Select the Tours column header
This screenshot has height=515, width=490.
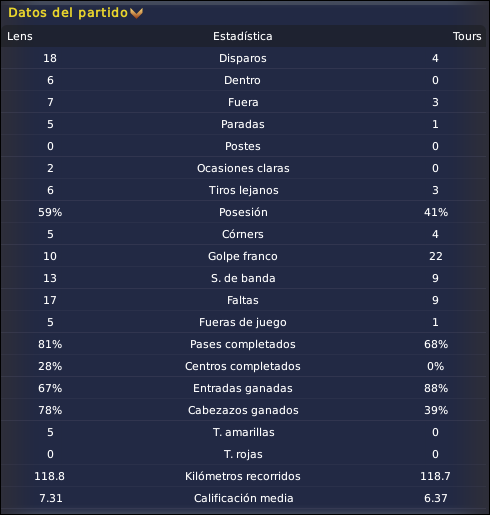point(467,36)
